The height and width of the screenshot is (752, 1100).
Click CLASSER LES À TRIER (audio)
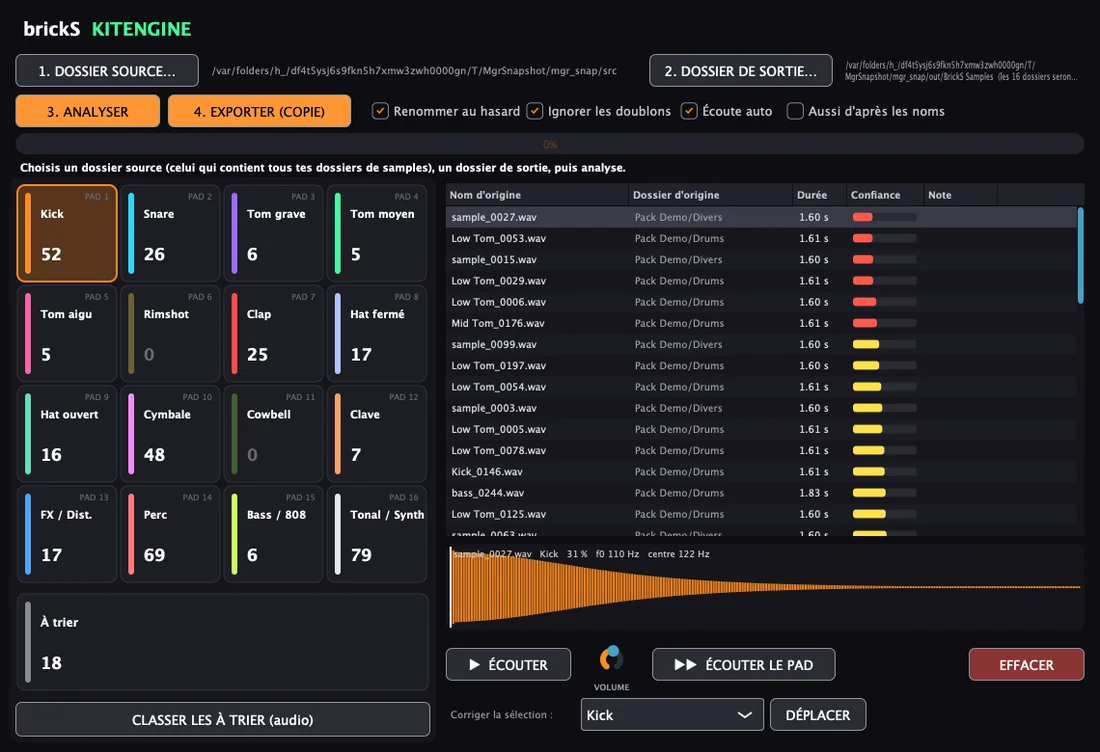(x=222, y=720)
